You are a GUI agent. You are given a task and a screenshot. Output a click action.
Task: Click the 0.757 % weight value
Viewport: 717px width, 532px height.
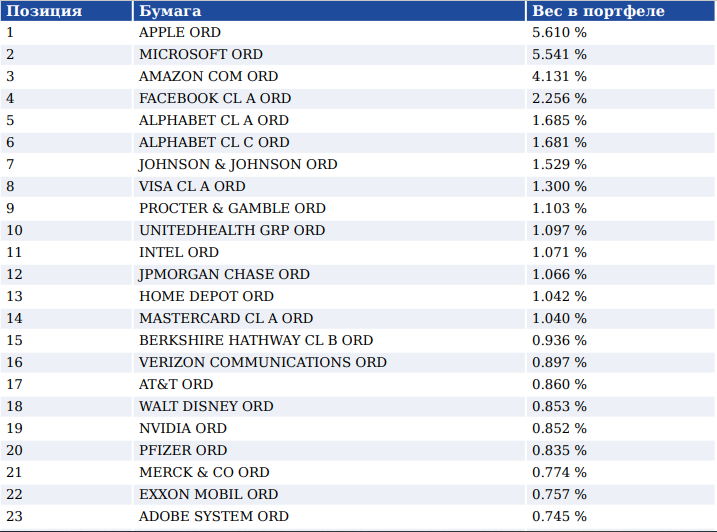click(x=559, y=494)
